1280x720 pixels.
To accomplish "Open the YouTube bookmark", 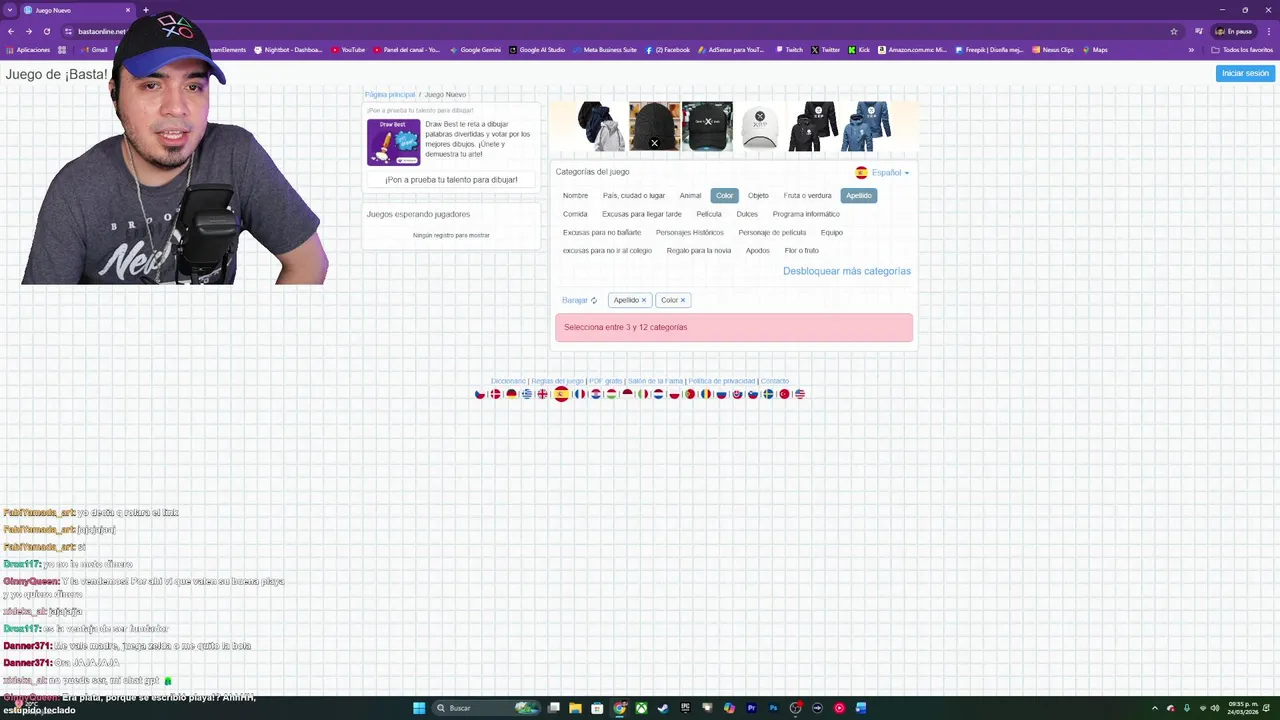I will [x=348, y=50].
